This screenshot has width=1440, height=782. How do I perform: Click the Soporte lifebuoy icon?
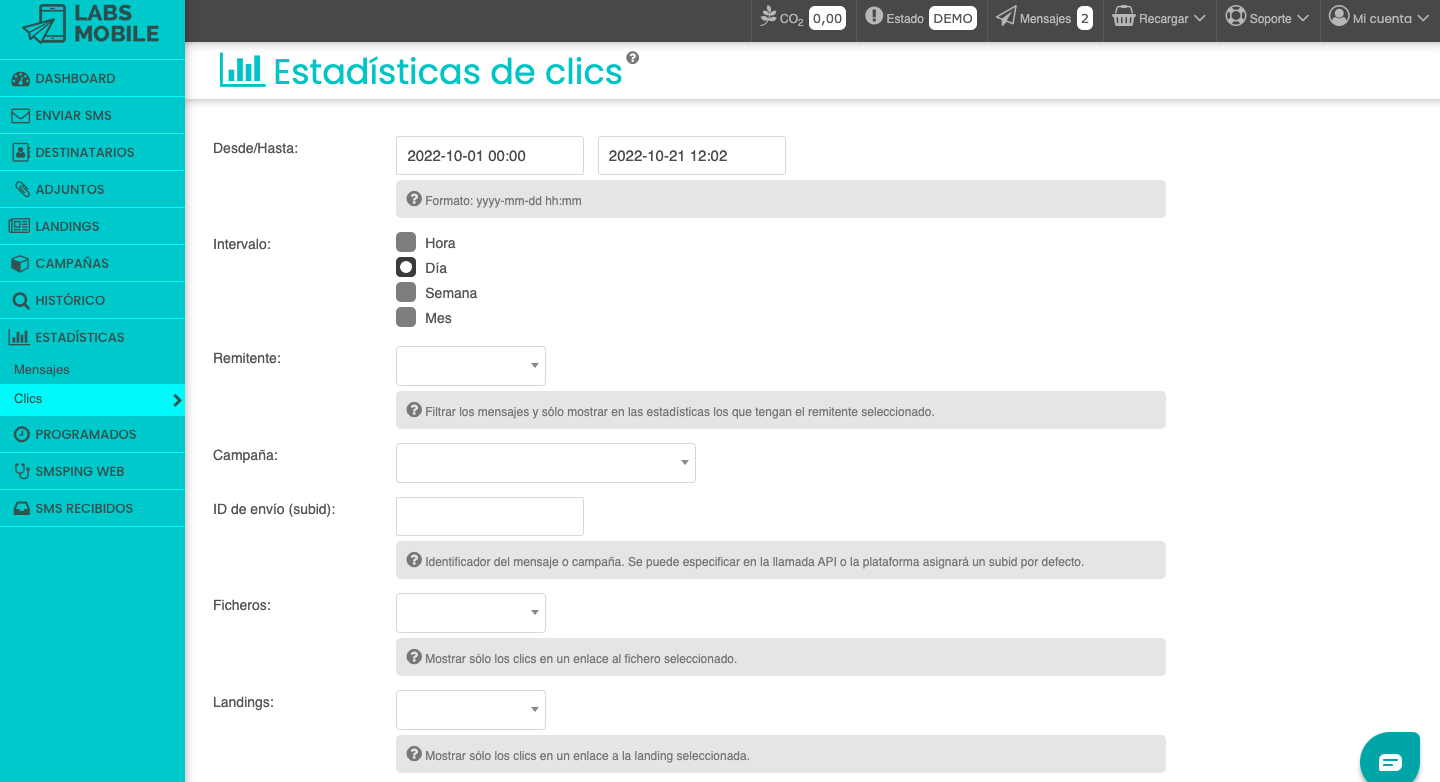click(x=1236, y=17)
